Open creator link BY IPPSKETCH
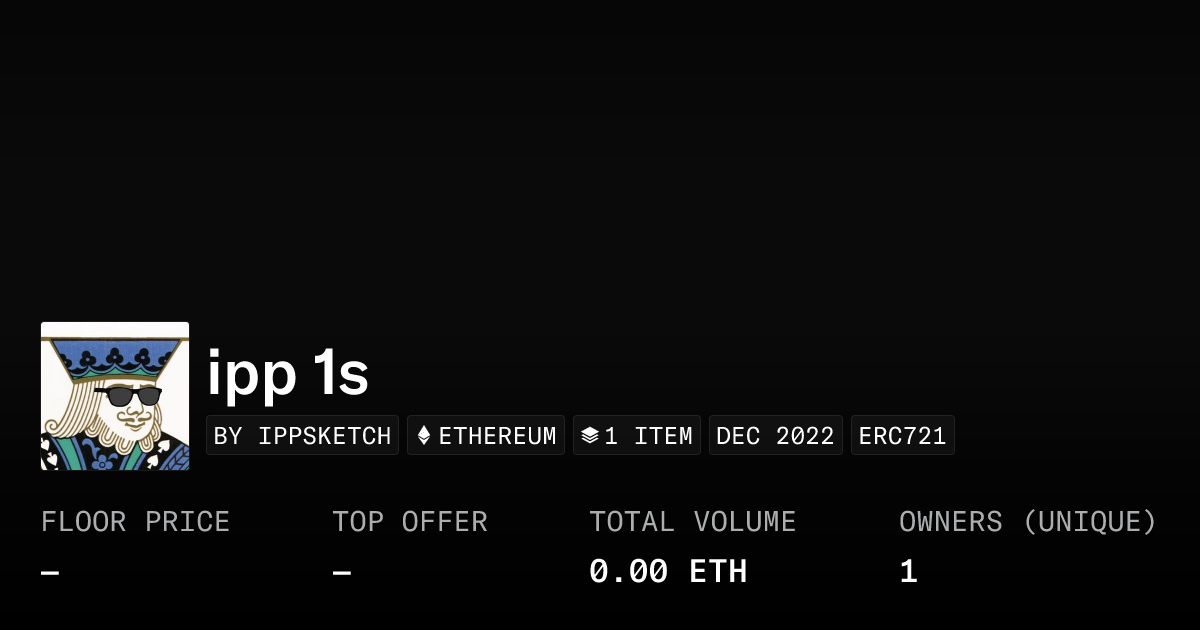This screenshot has height=630, width=1200. click(302, 436)
